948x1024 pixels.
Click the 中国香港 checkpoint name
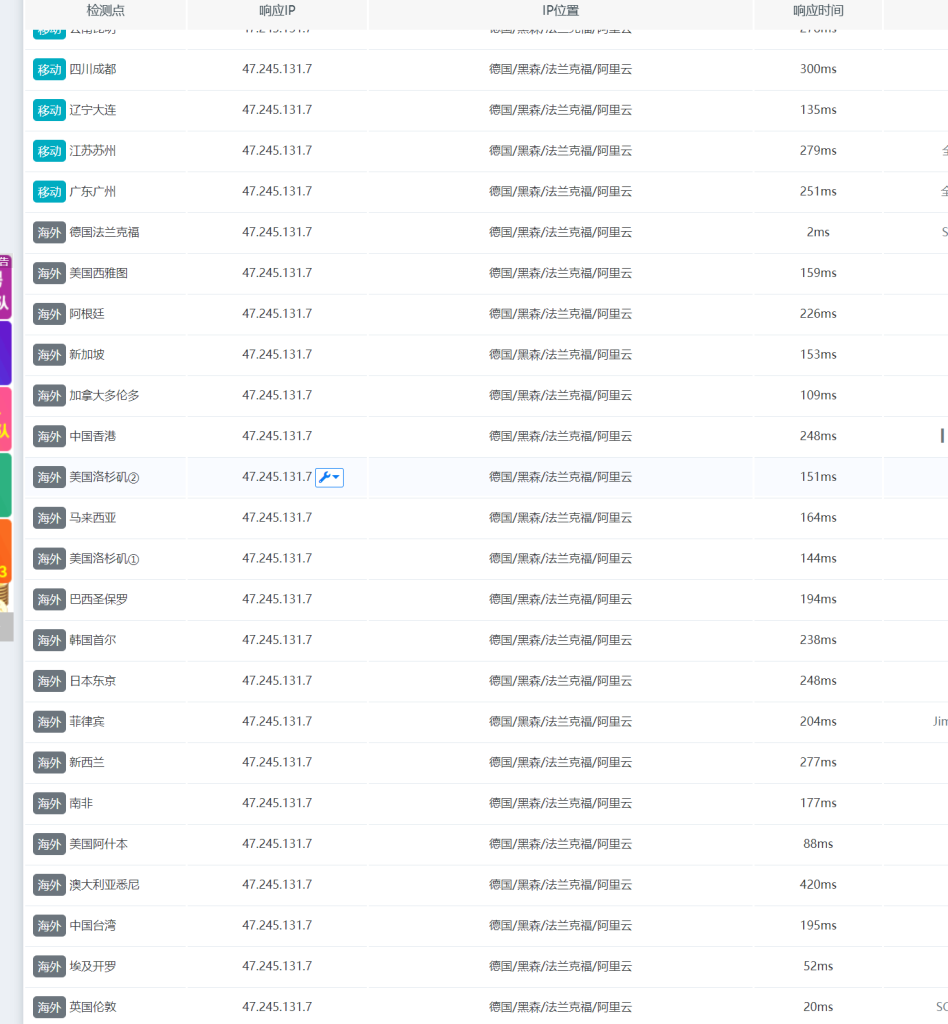(x=92, y=436)
